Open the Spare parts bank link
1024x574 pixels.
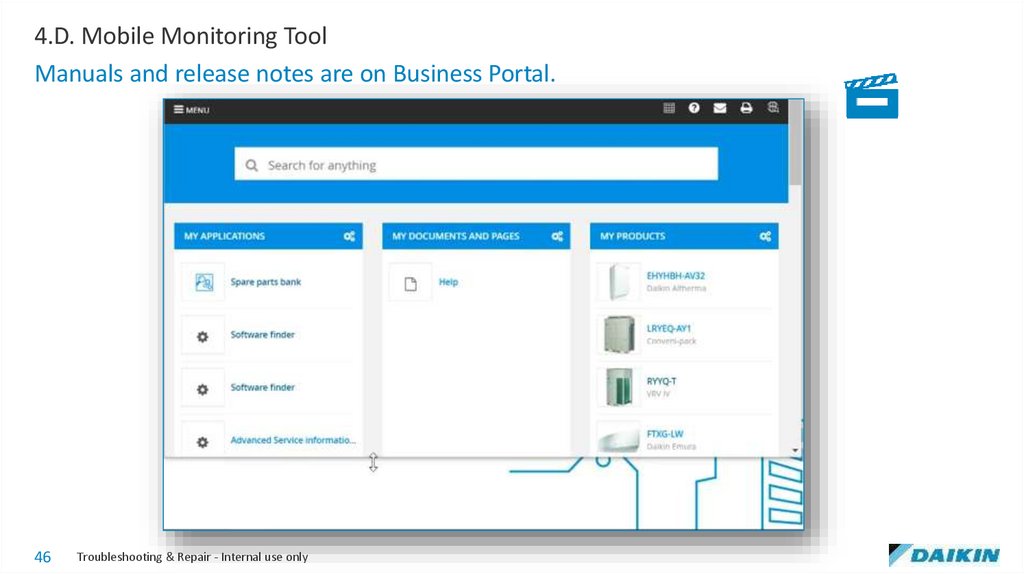tap(266, 282)
